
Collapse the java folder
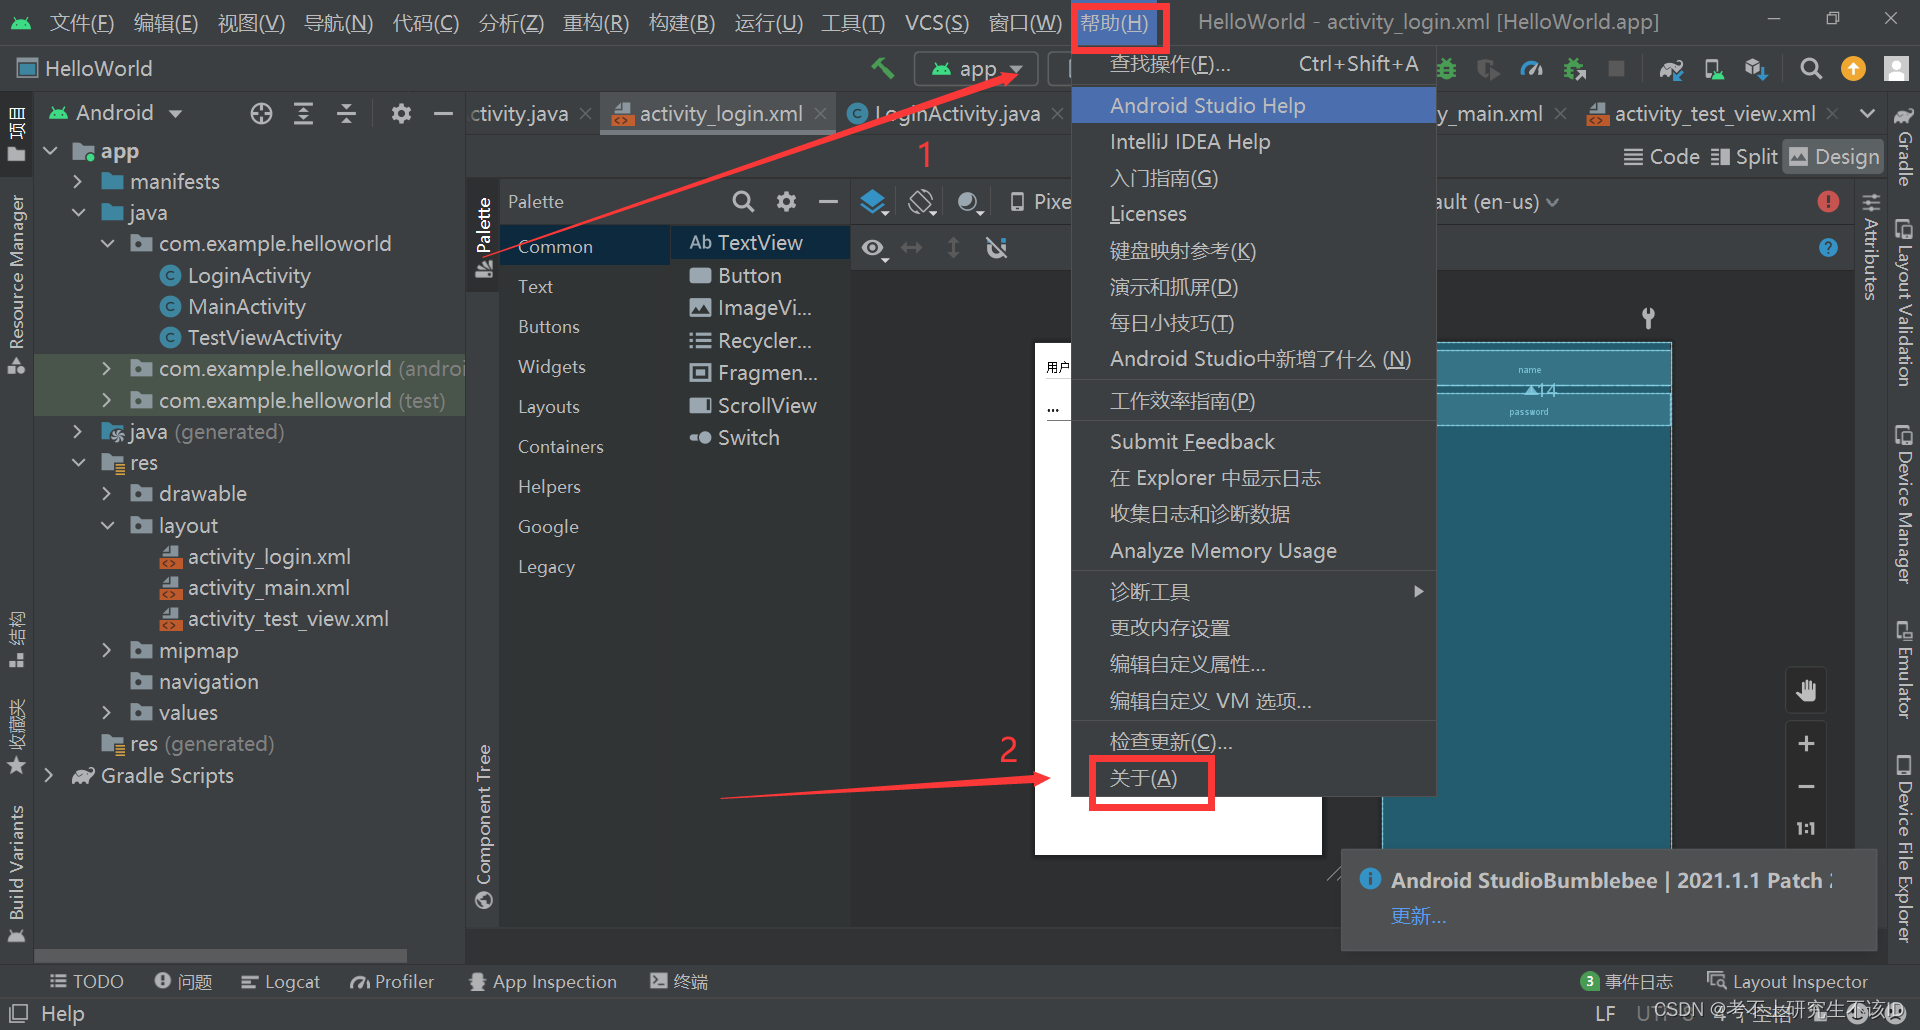point(78,213)
